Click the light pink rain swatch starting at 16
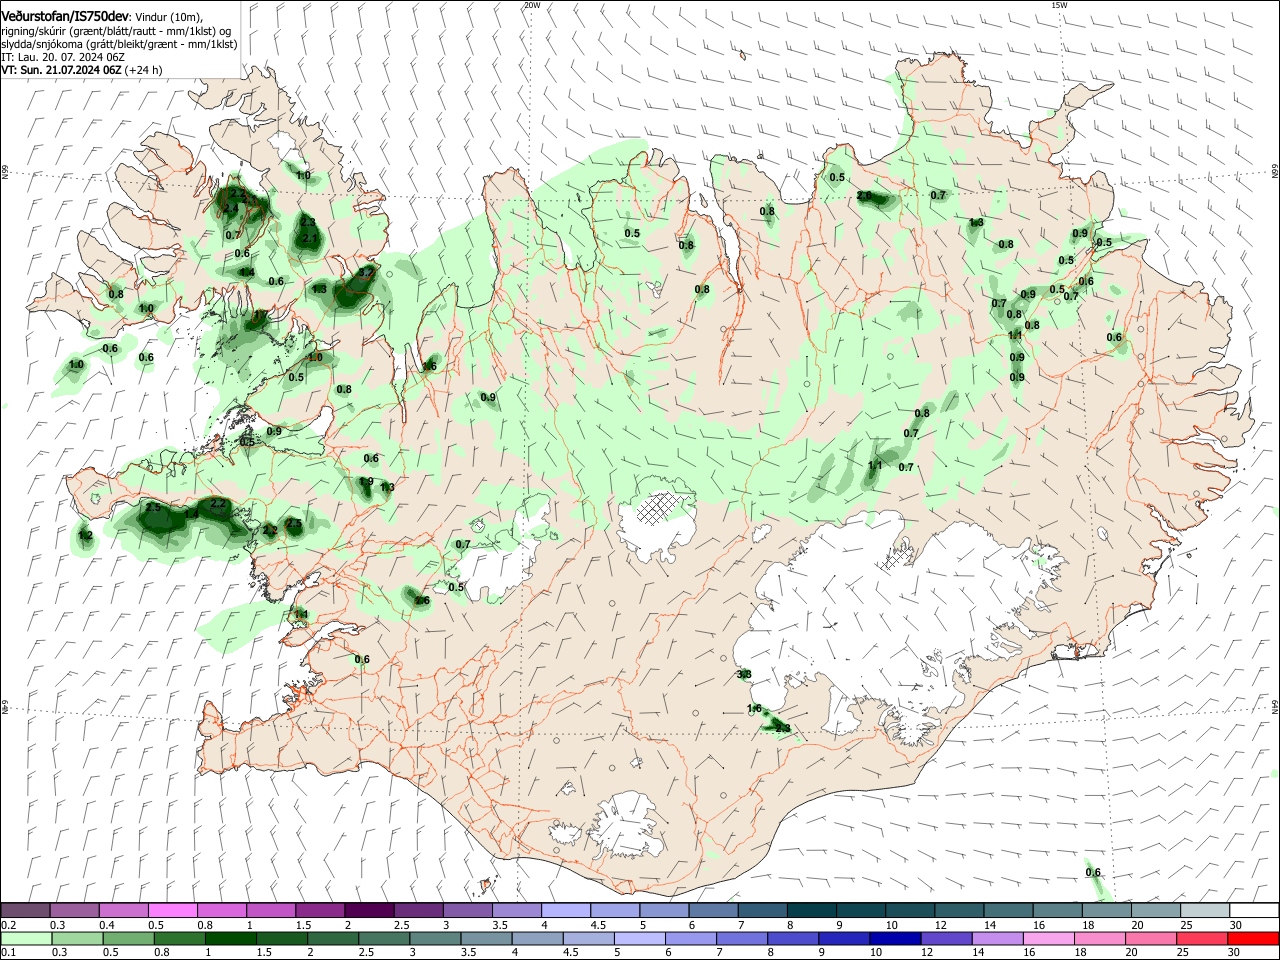Viewport: 1280px width, 960px height. coord(1048,939)
